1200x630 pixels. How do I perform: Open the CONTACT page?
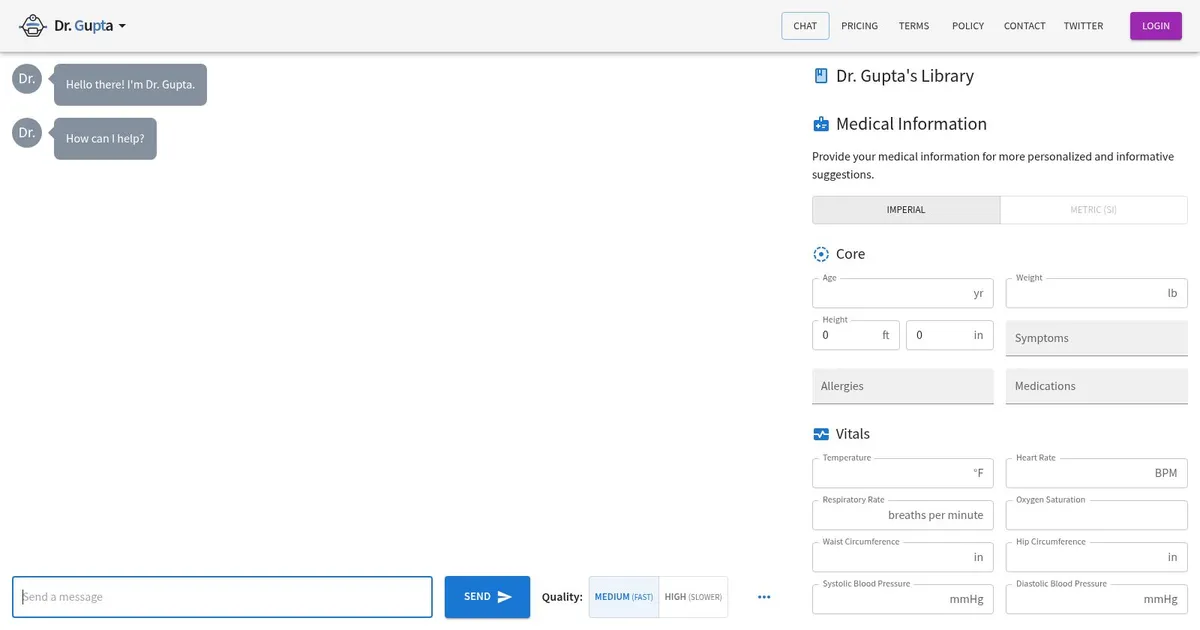pos(1024,26)
